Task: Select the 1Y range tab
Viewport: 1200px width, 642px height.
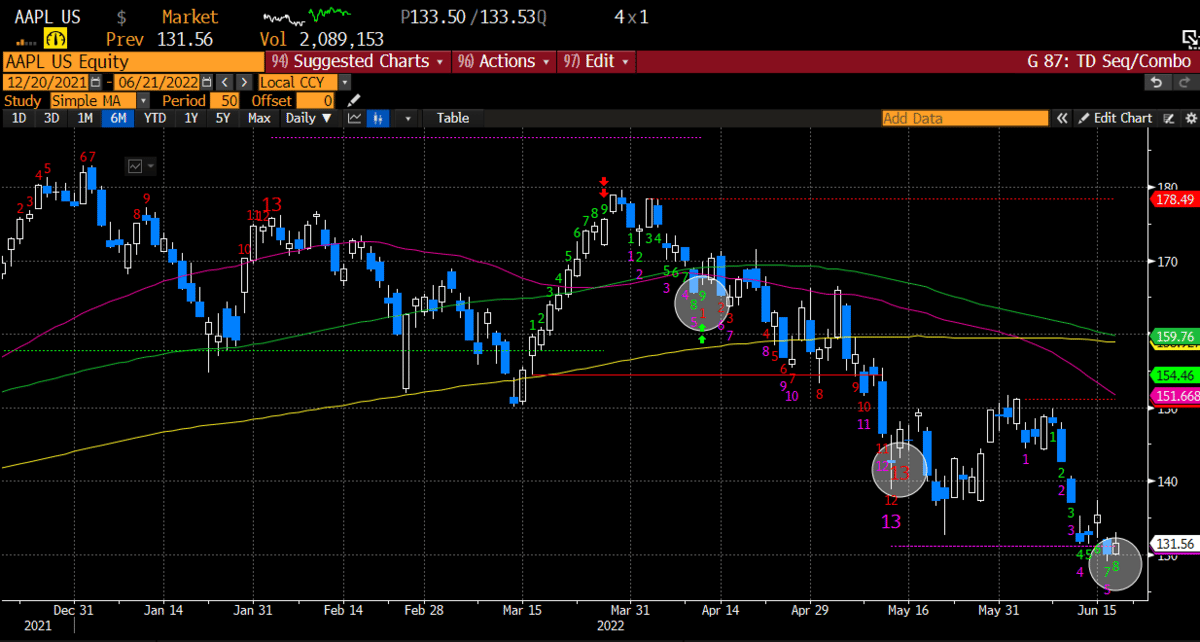Action: [190, 118]
